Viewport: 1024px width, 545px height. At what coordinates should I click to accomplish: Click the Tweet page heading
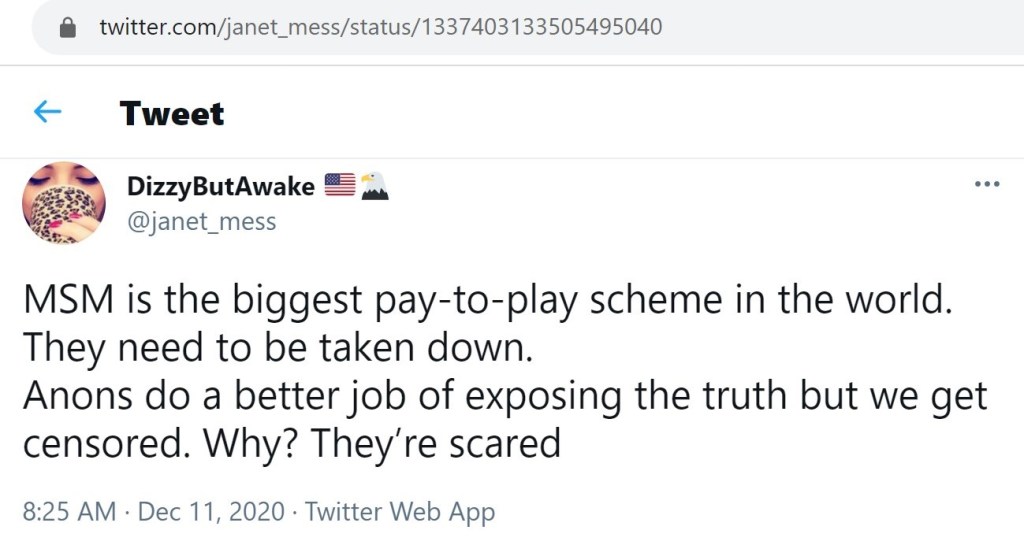(172, 113)
